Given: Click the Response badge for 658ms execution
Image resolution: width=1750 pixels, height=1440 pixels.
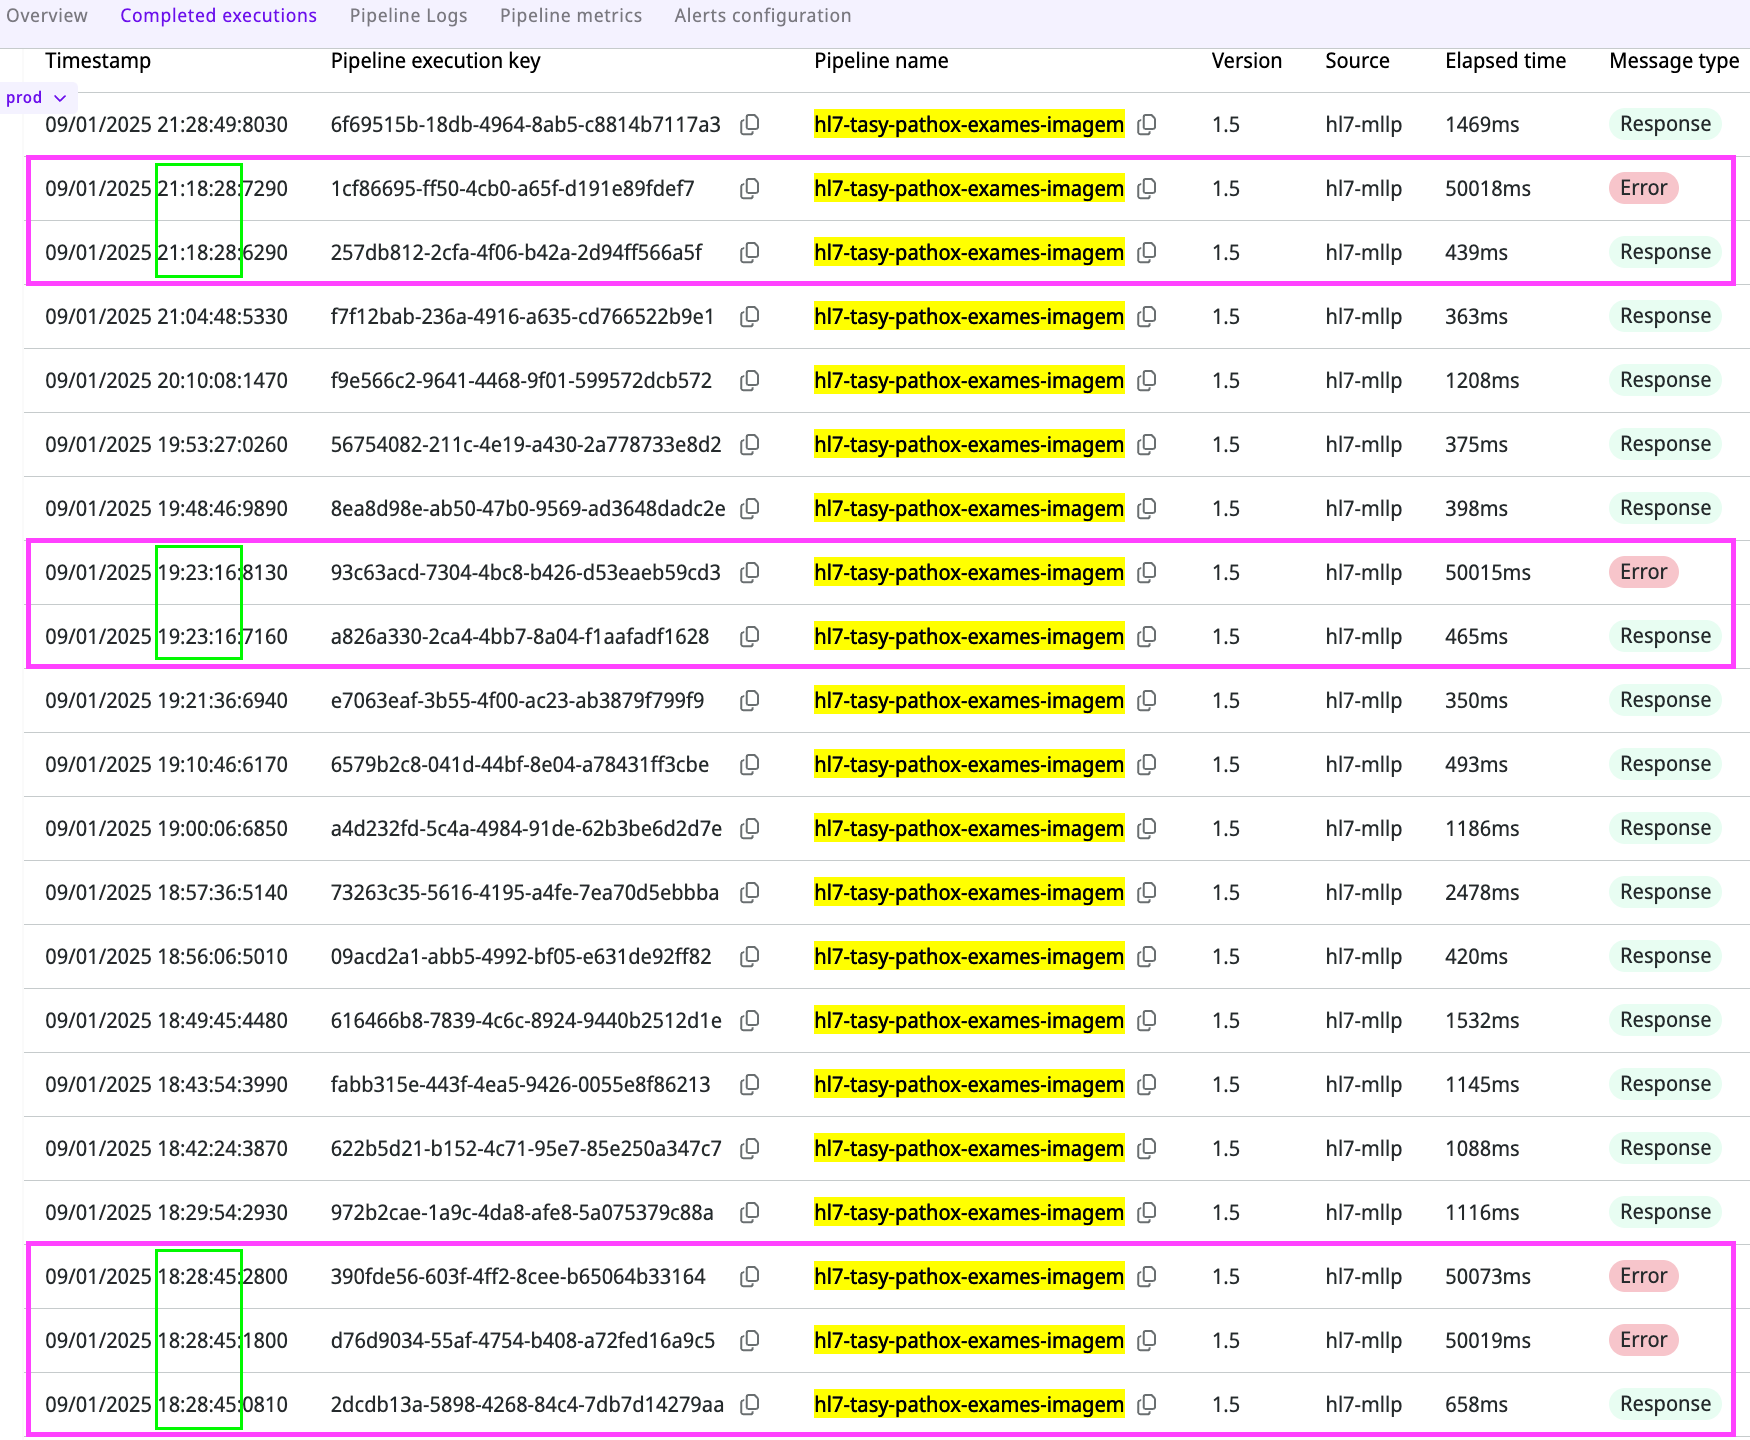Looking at the screenshot, I should pyautogui.click(x=1665, y=1404).
